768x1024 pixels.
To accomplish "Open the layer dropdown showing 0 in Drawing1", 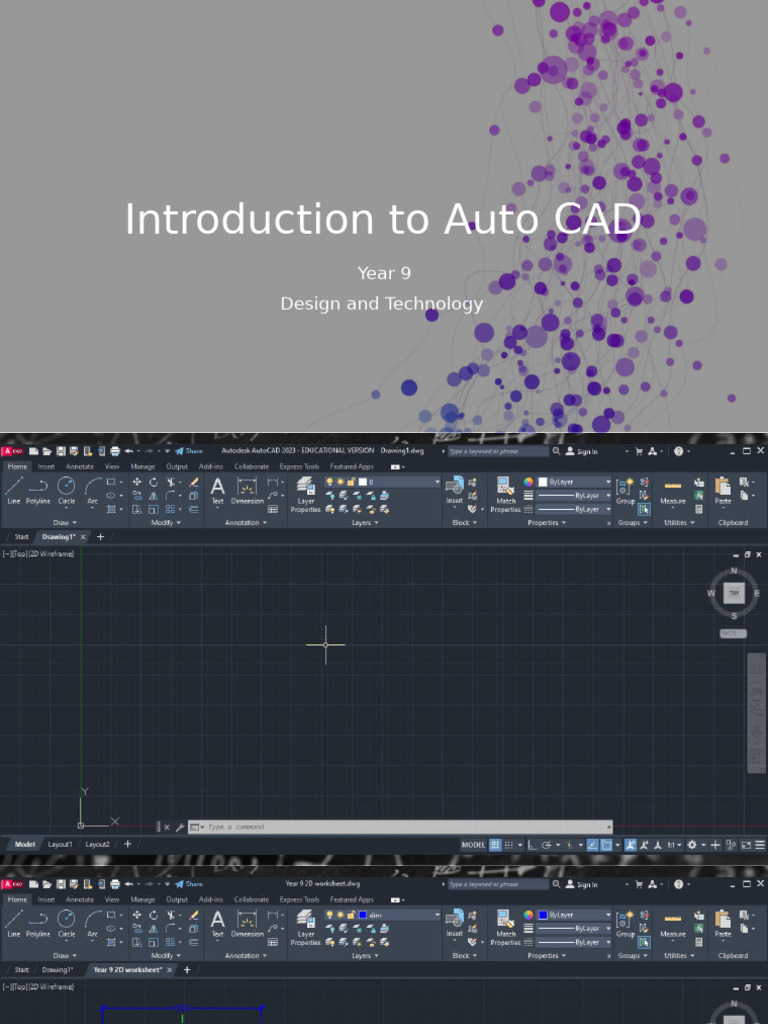I will [x=383, y=482].
